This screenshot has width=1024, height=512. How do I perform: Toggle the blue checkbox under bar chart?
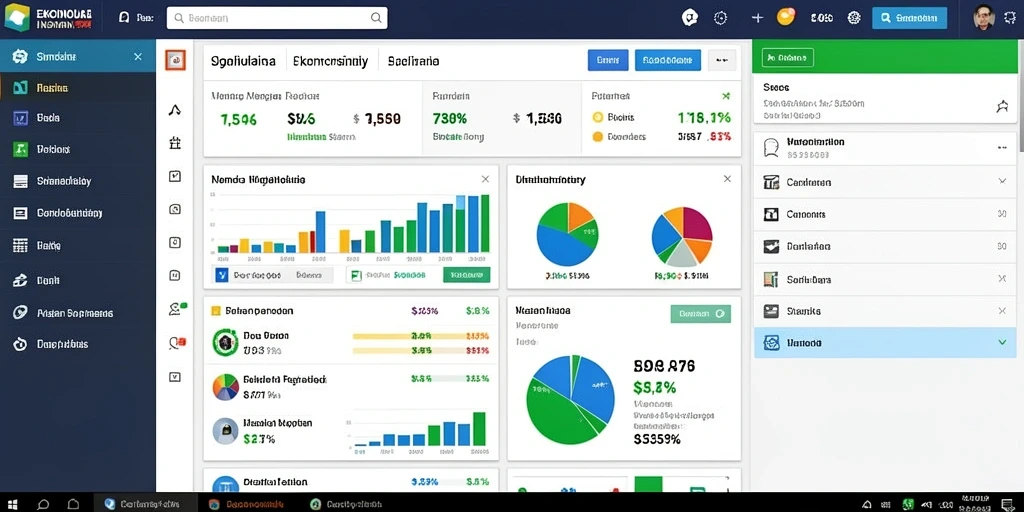click(x=221, y=276)
